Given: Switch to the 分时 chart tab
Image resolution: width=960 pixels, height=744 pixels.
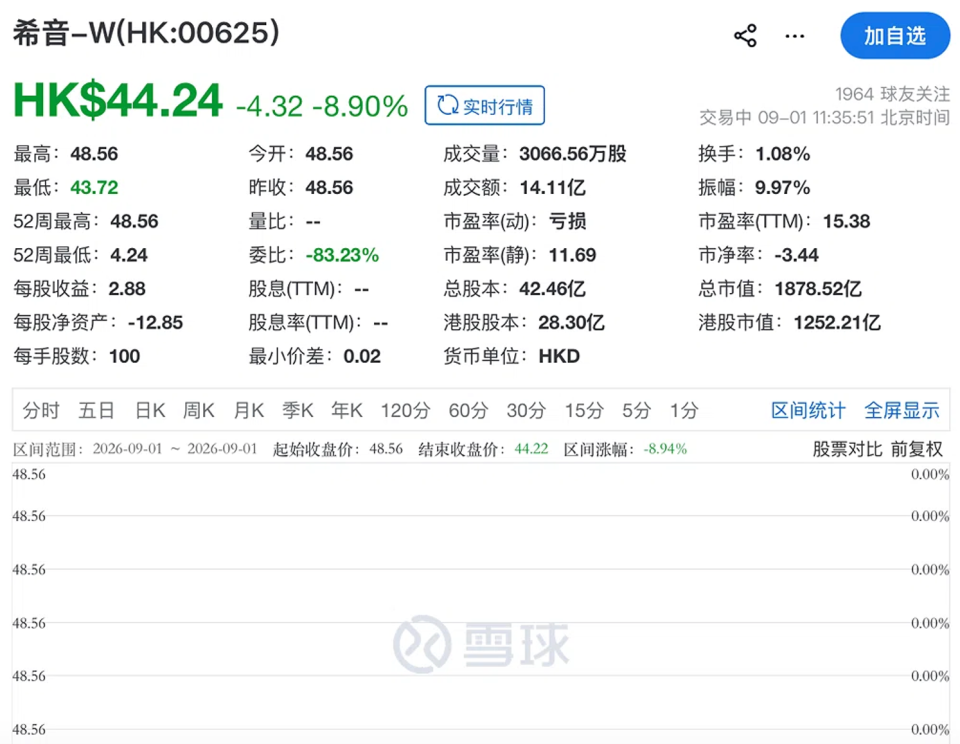Looking at the screenshot, I should tap(42, 410).
